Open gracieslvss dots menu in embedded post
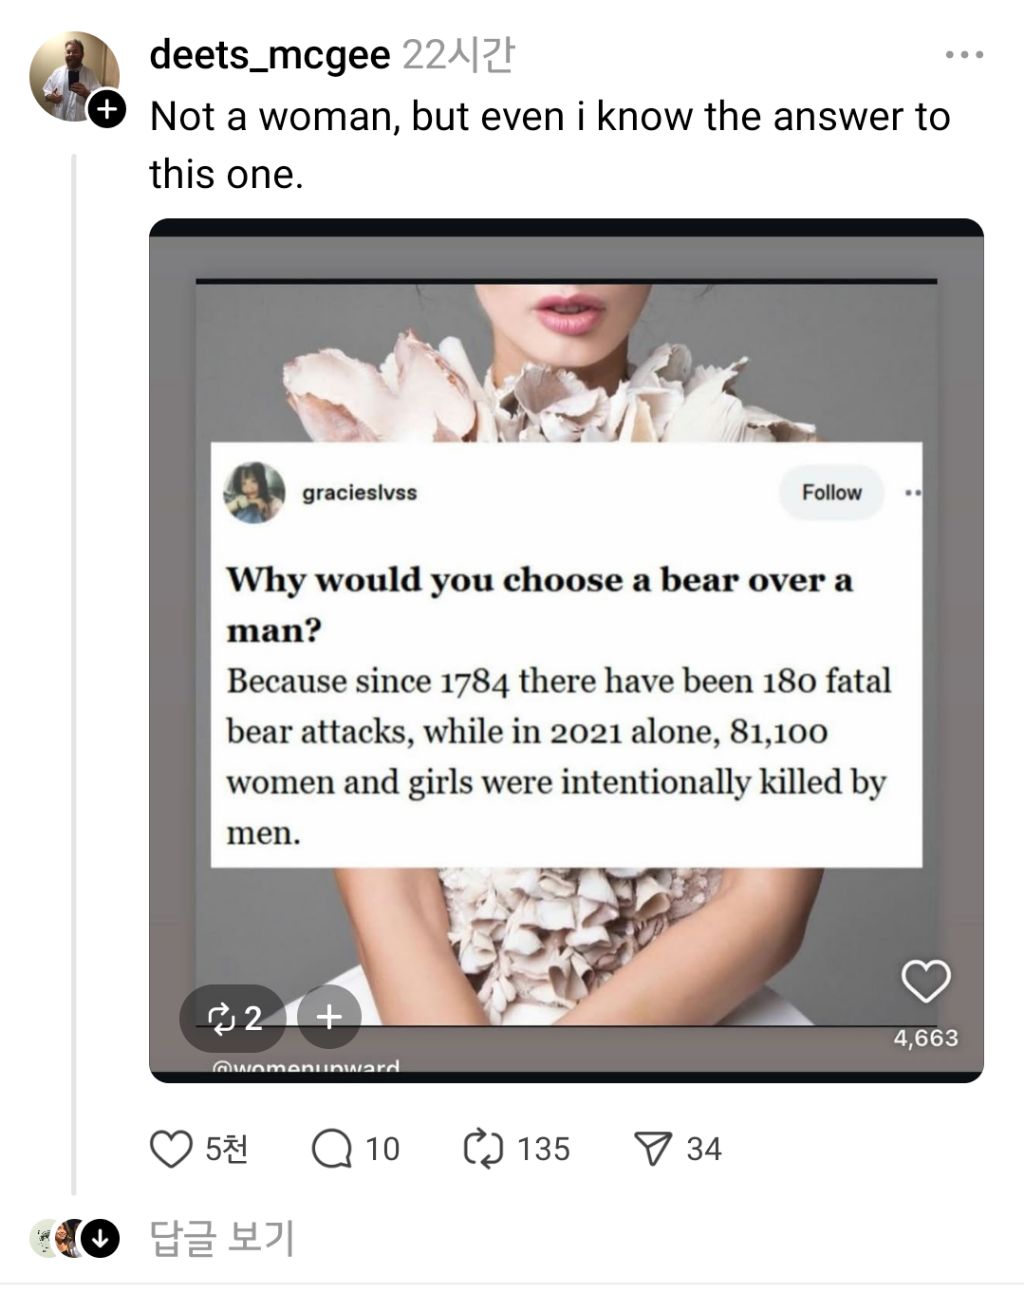Screen dimensions: 1024x1292 tap(911, 492)
